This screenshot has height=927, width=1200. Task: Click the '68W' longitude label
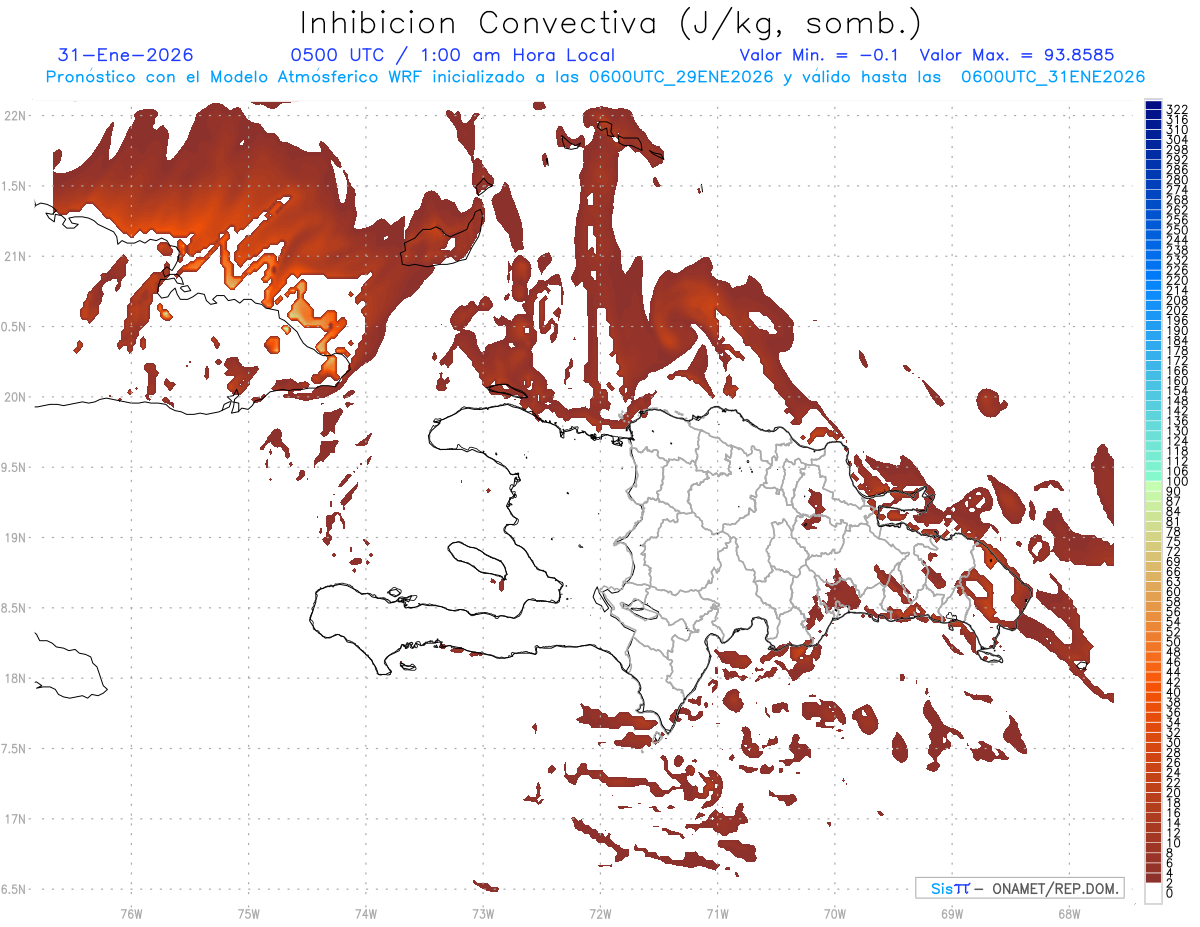1069,914
